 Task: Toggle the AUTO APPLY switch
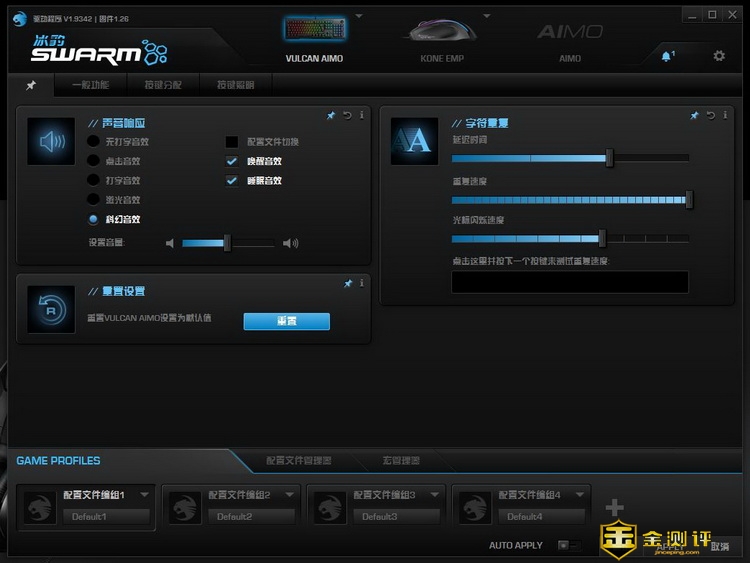click(564, 545)
